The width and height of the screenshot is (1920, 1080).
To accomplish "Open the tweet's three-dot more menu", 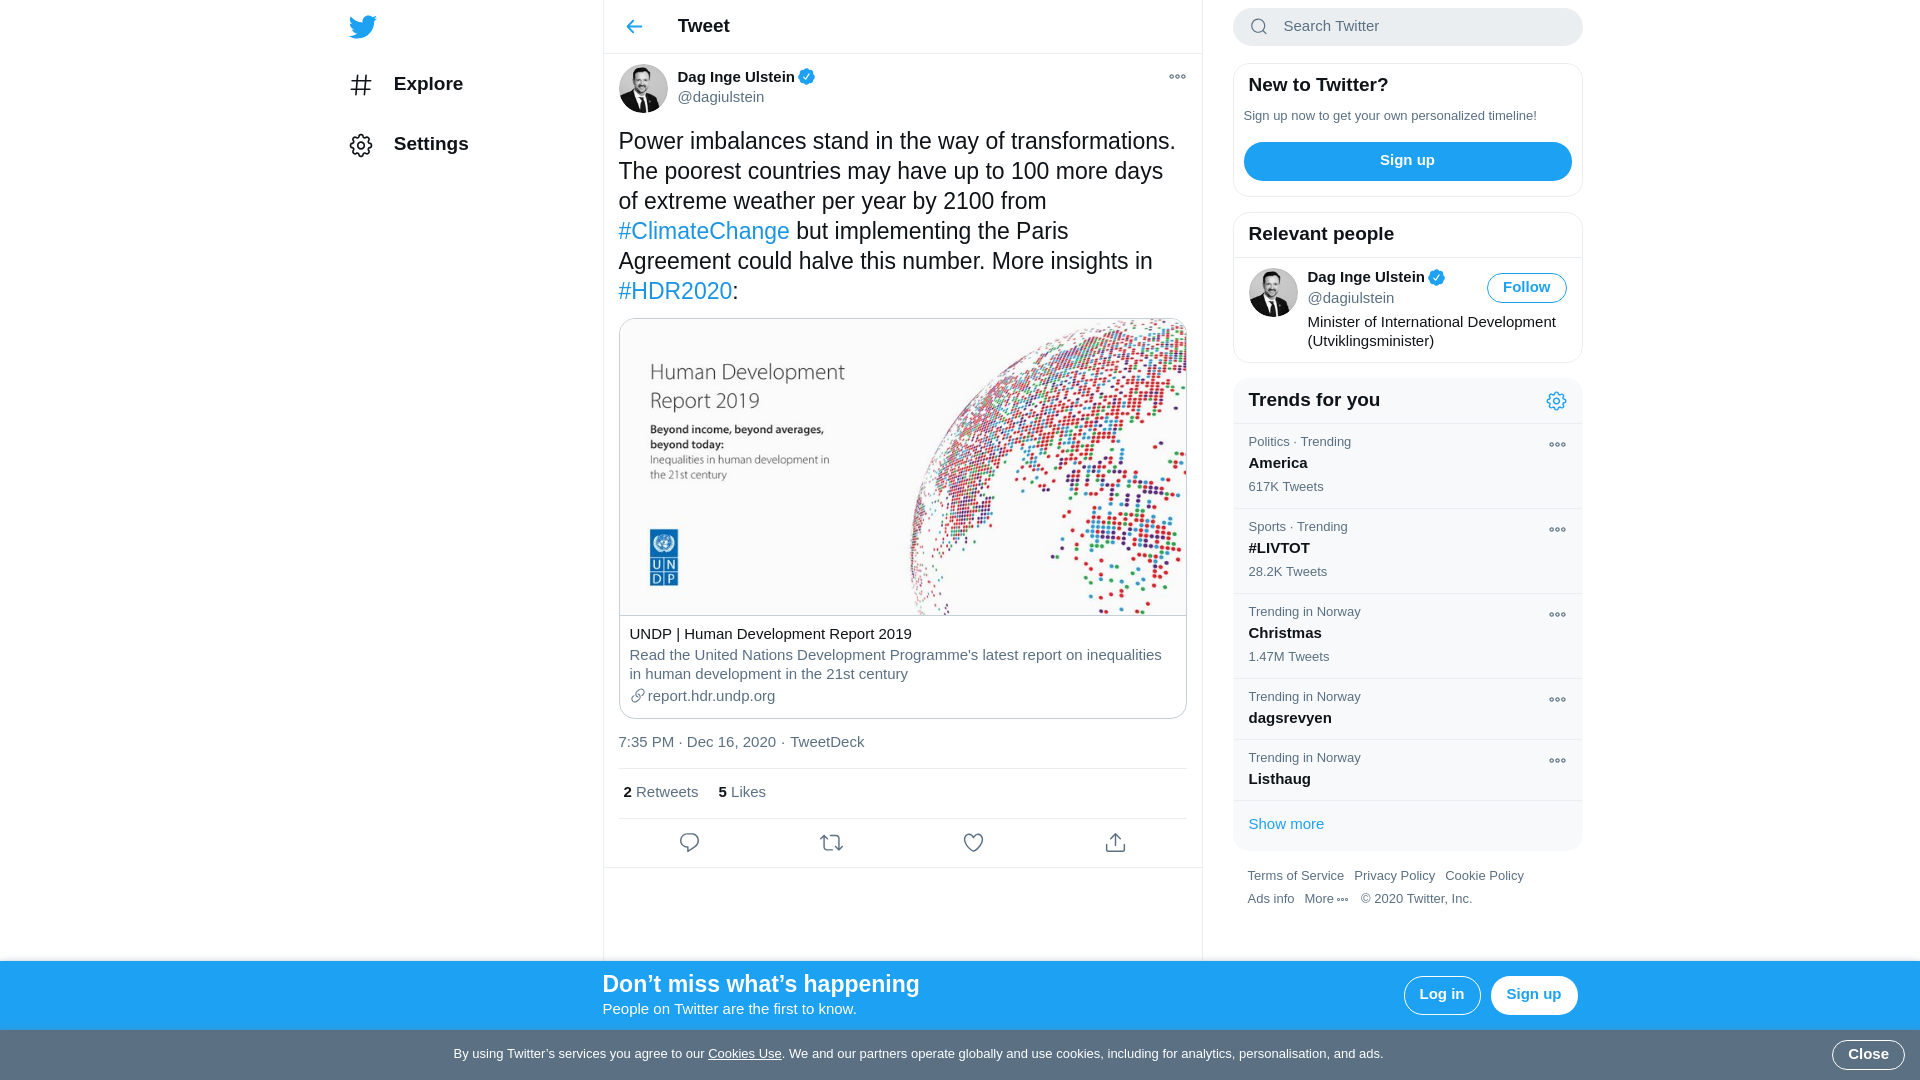I will [x=1177, y=77].
